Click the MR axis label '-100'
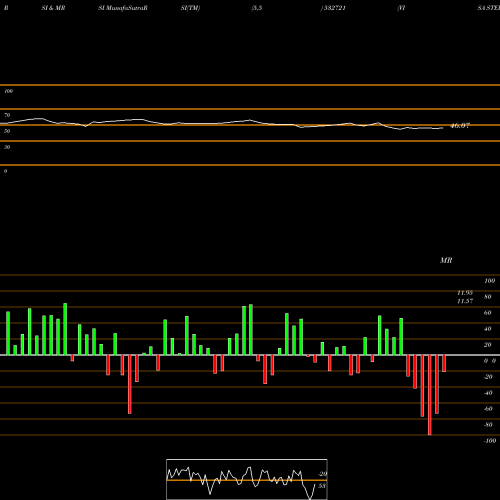This screenshot has height=500, width=500. [490, 441]
